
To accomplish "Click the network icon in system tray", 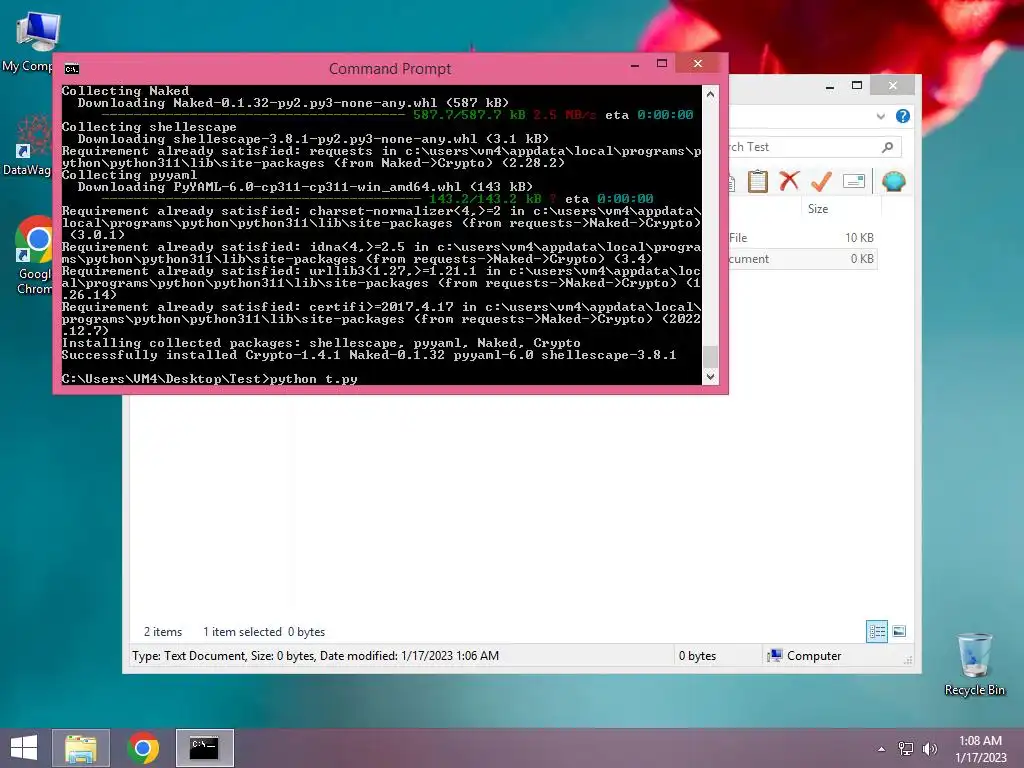I will pyautogui.click(x=906, y=749).
